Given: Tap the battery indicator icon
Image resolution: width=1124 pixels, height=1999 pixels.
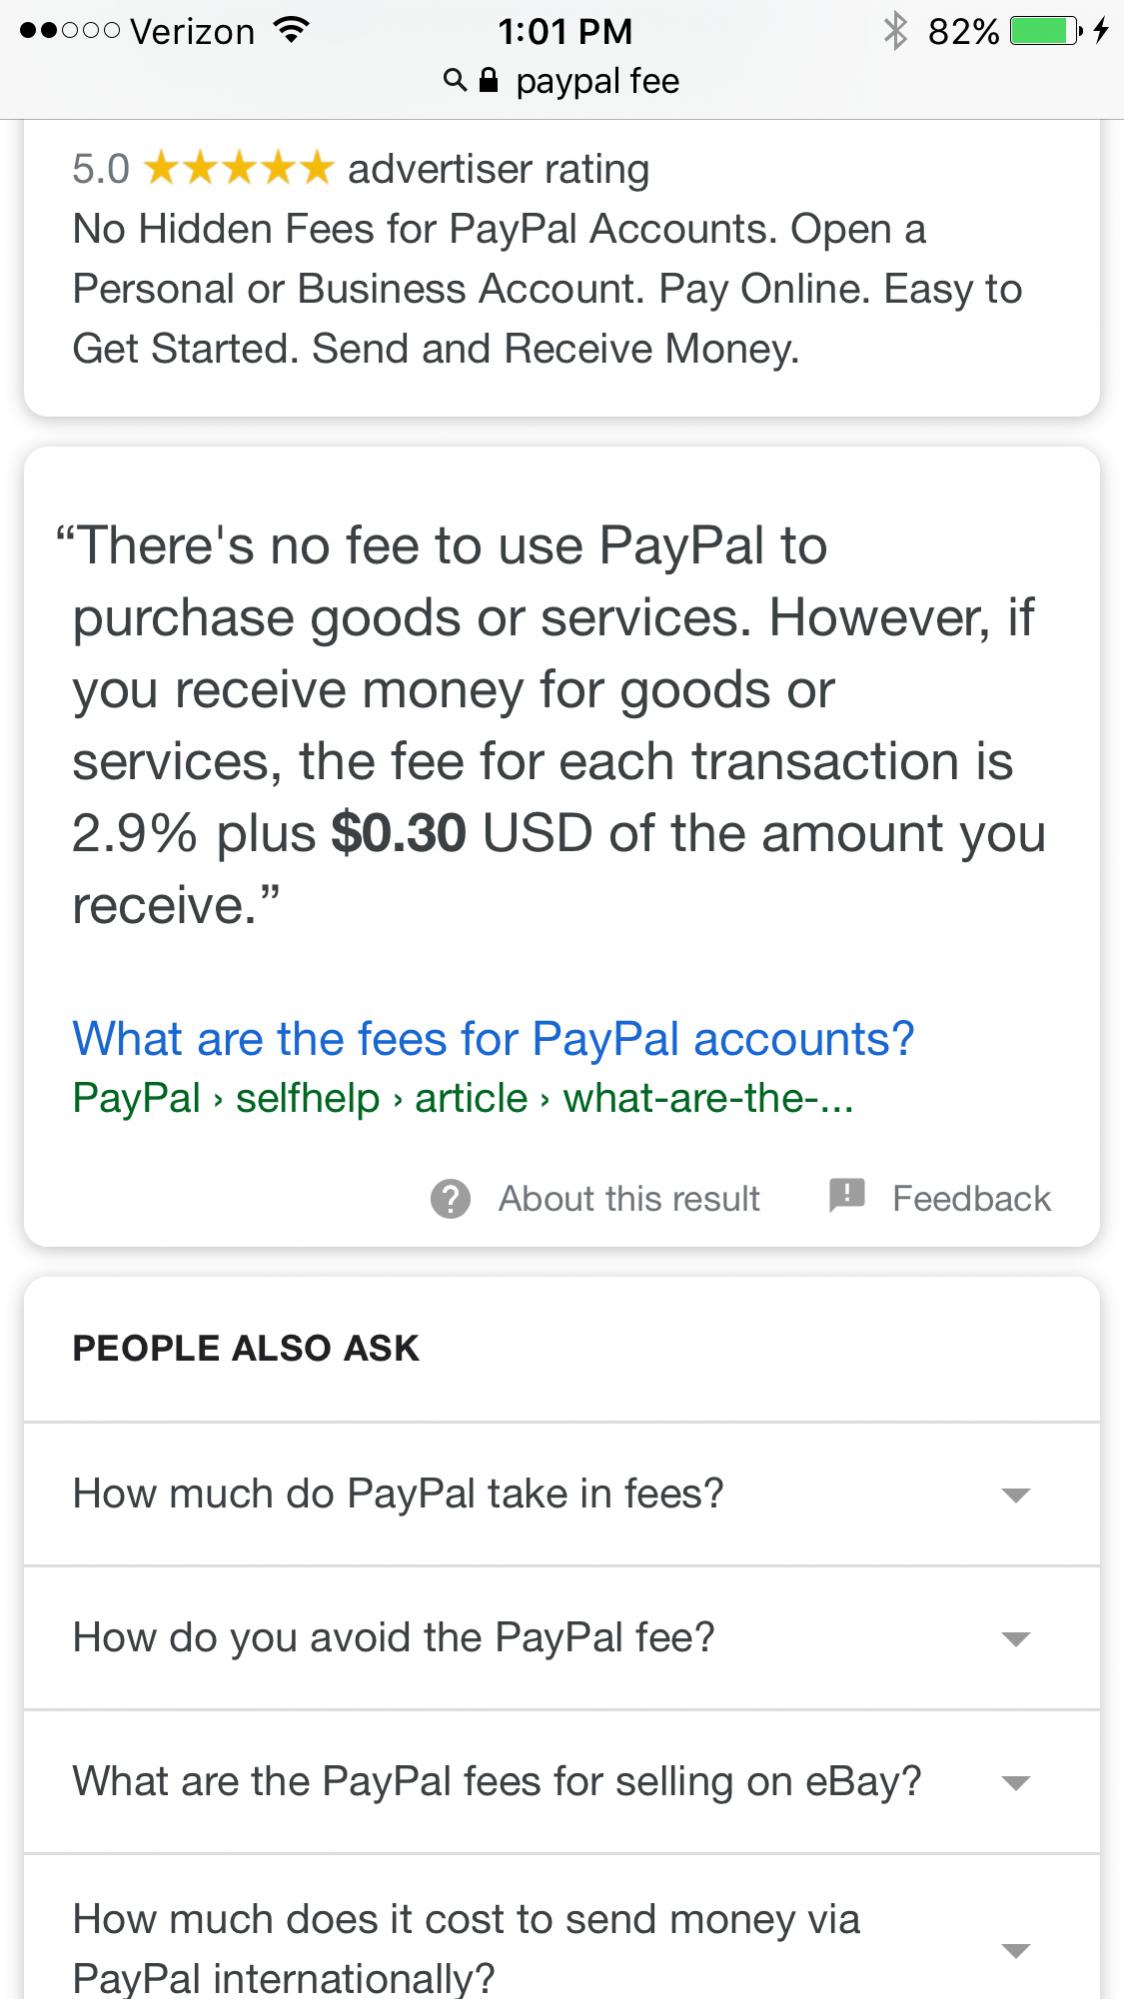Looking at the screenshot, I should point(1045,31).
